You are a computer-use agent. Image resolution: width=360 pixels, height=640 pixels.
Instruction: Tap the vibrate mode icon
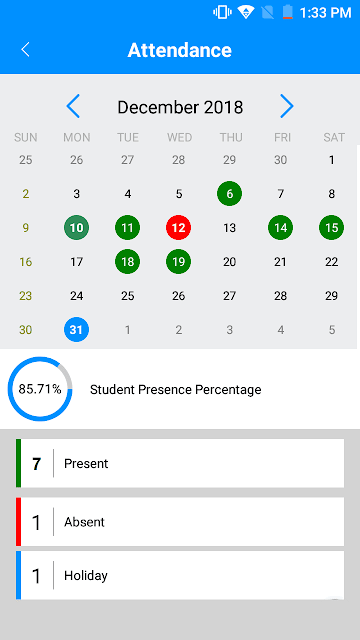pyautogui.click(x=222, y=12)
